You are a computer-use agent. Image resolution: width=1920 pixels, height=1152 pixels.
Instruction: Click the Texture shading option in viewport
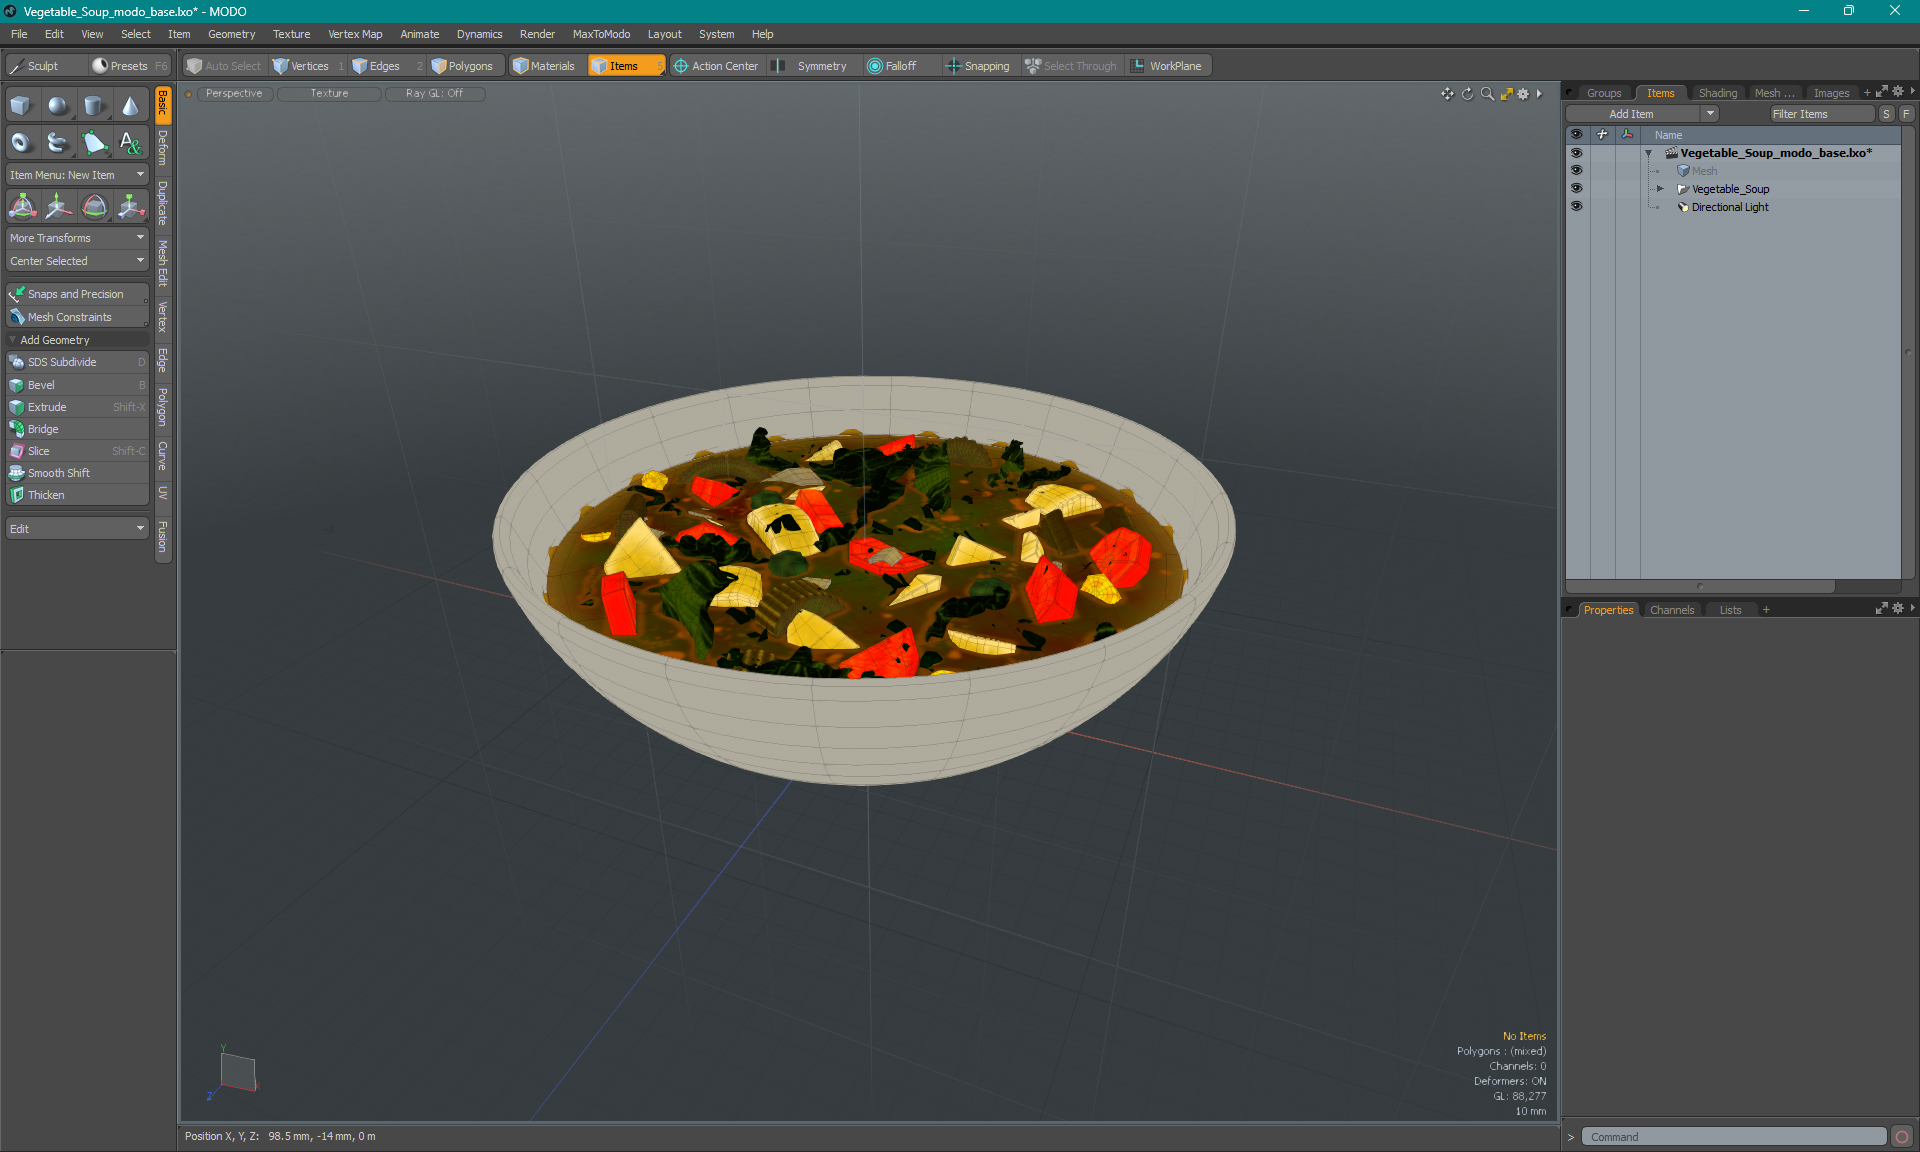tap(329, 93)
